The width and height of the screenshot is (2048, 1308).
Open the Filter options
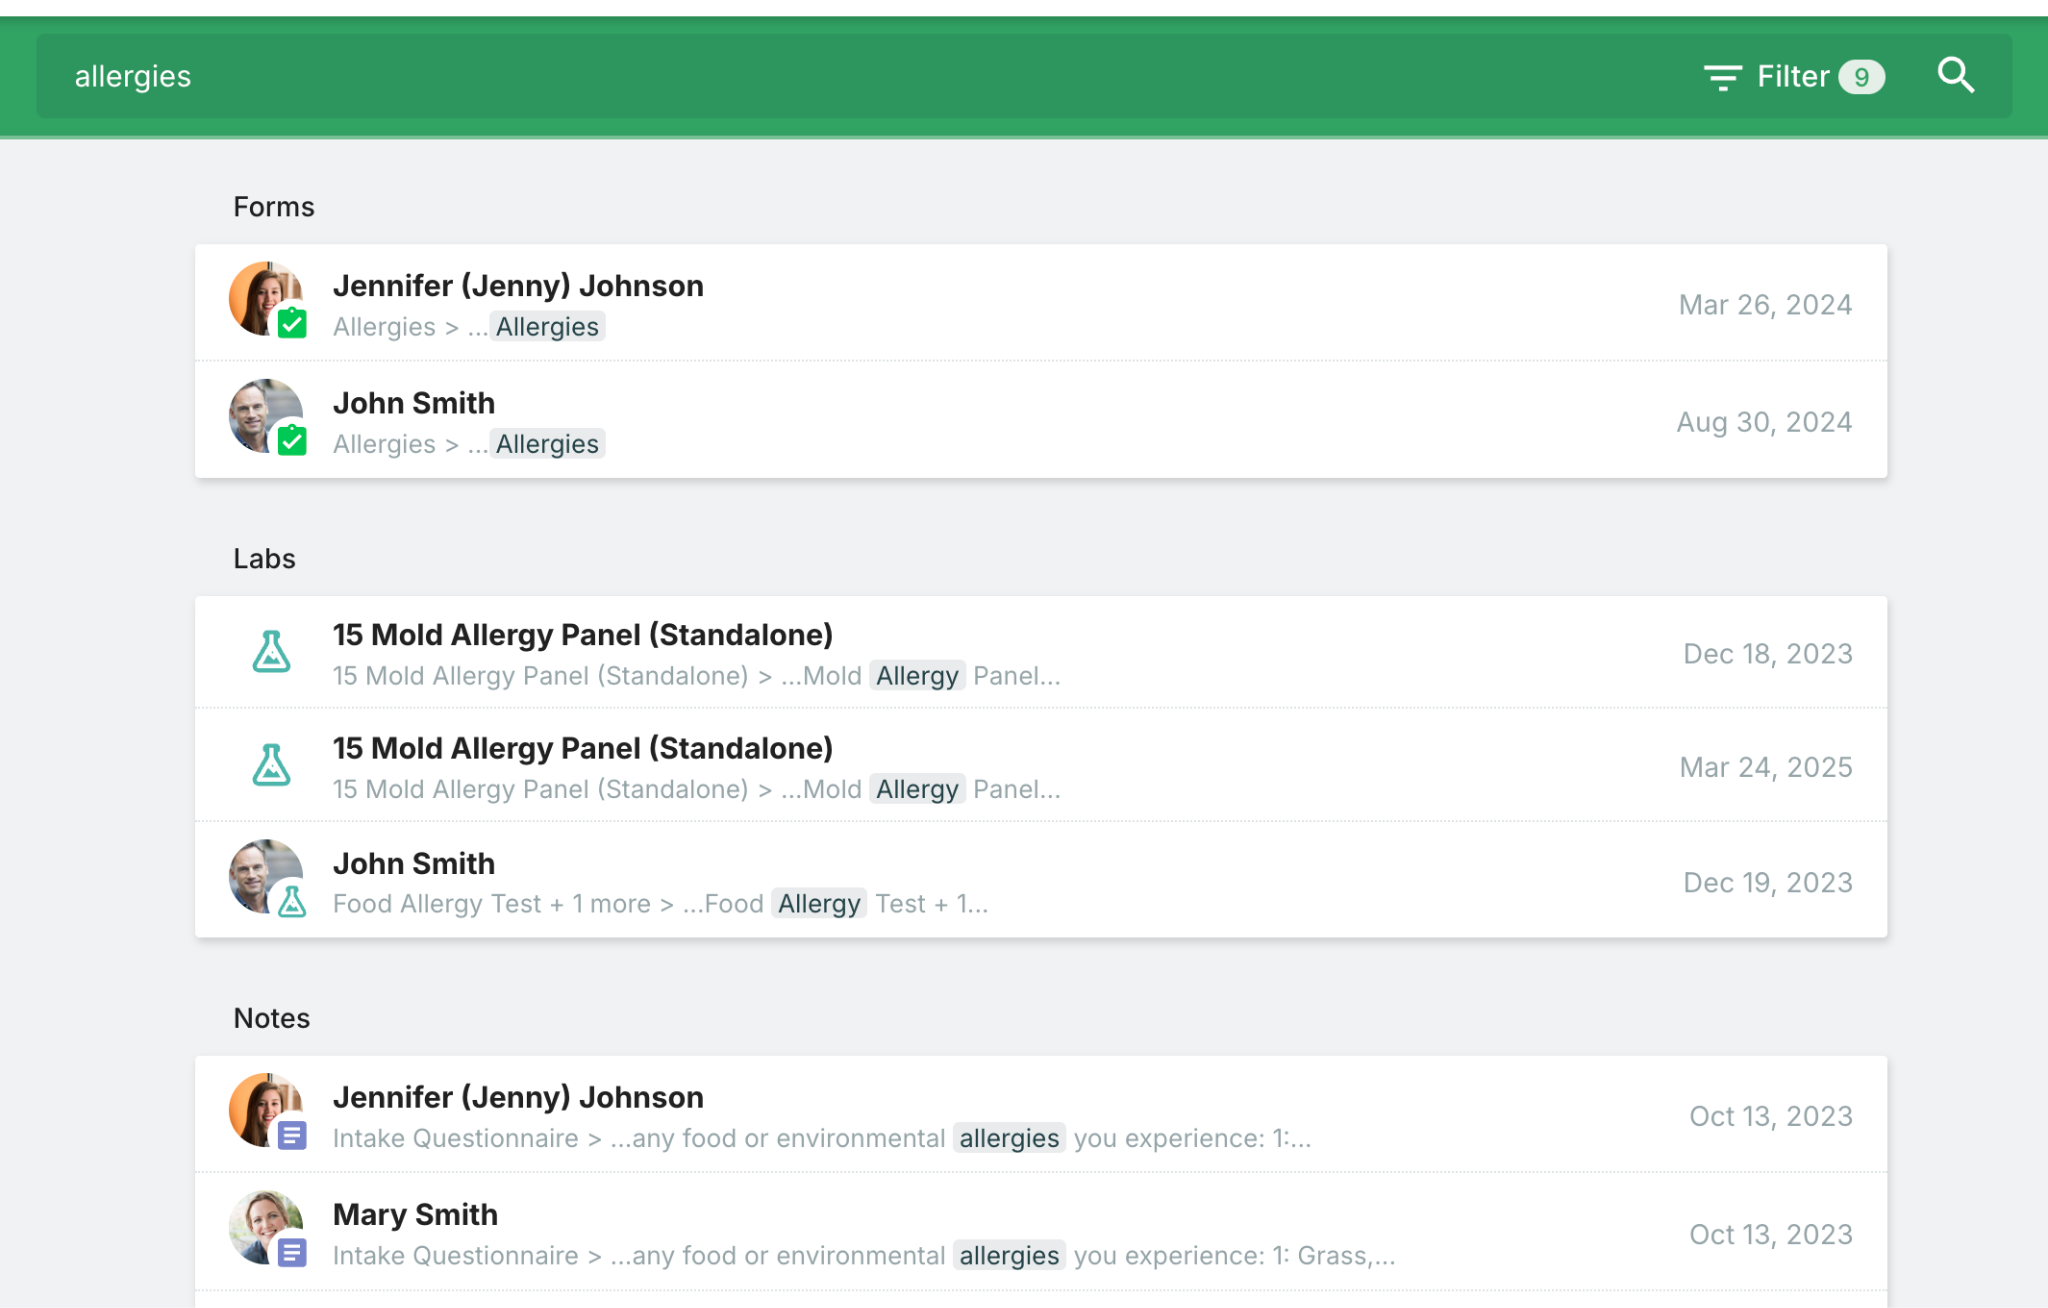1792,77
